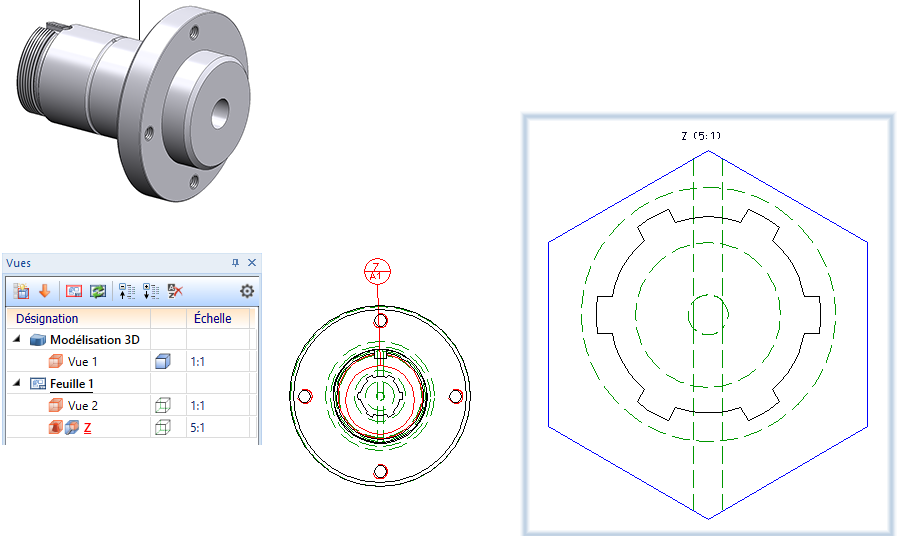Viewport: 898px width, 536px height.
Task: Select detail view Z in the tree
Action: point(87,428)
